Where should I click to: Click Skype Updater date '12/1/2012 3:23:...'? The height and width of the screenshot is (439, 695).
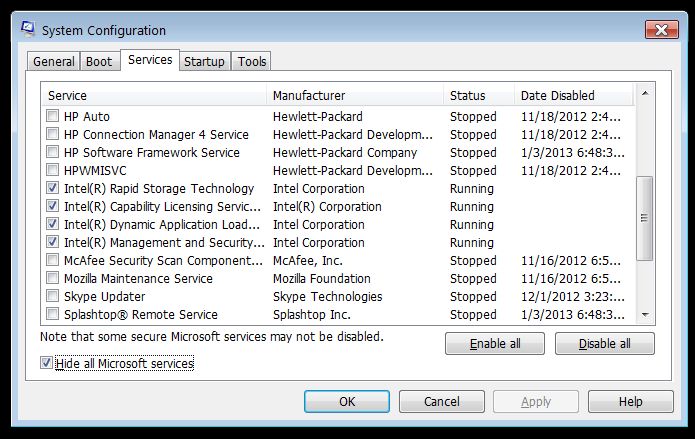point(573,297)
